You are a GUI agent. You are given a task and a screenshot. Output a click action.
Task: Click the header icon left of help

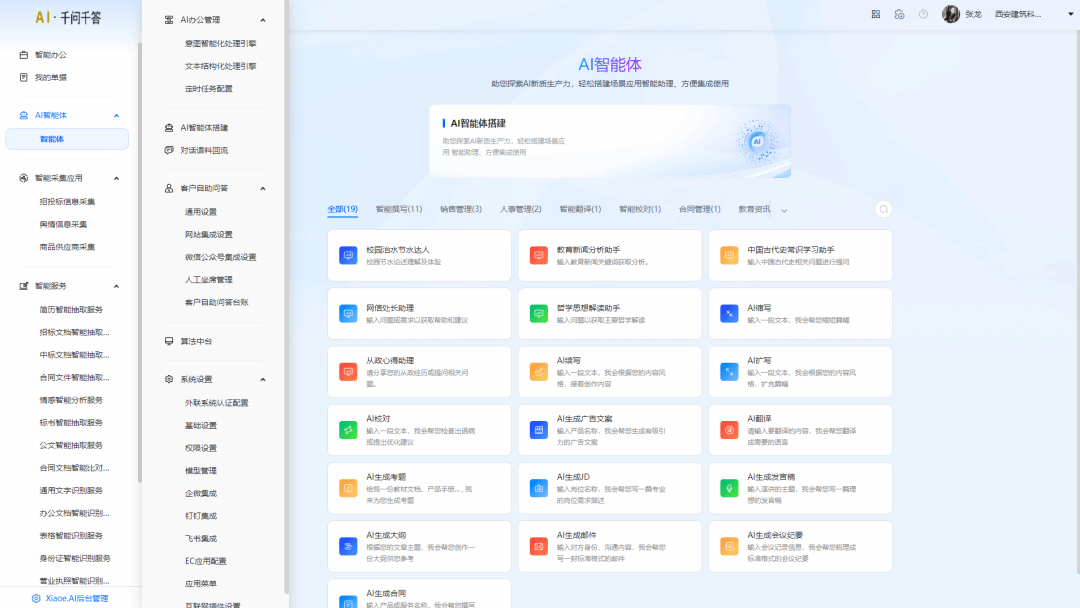point(899,14)
